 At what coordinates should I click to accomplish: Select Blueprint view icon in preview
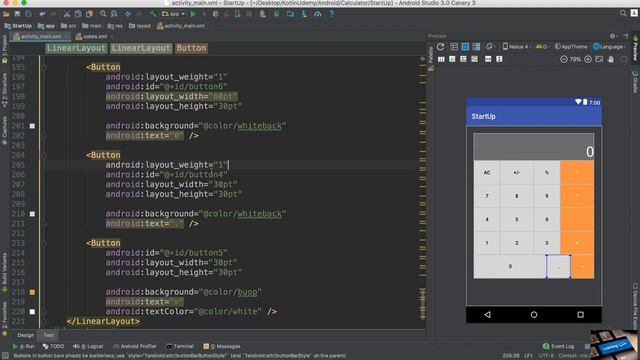click(465, 47)
